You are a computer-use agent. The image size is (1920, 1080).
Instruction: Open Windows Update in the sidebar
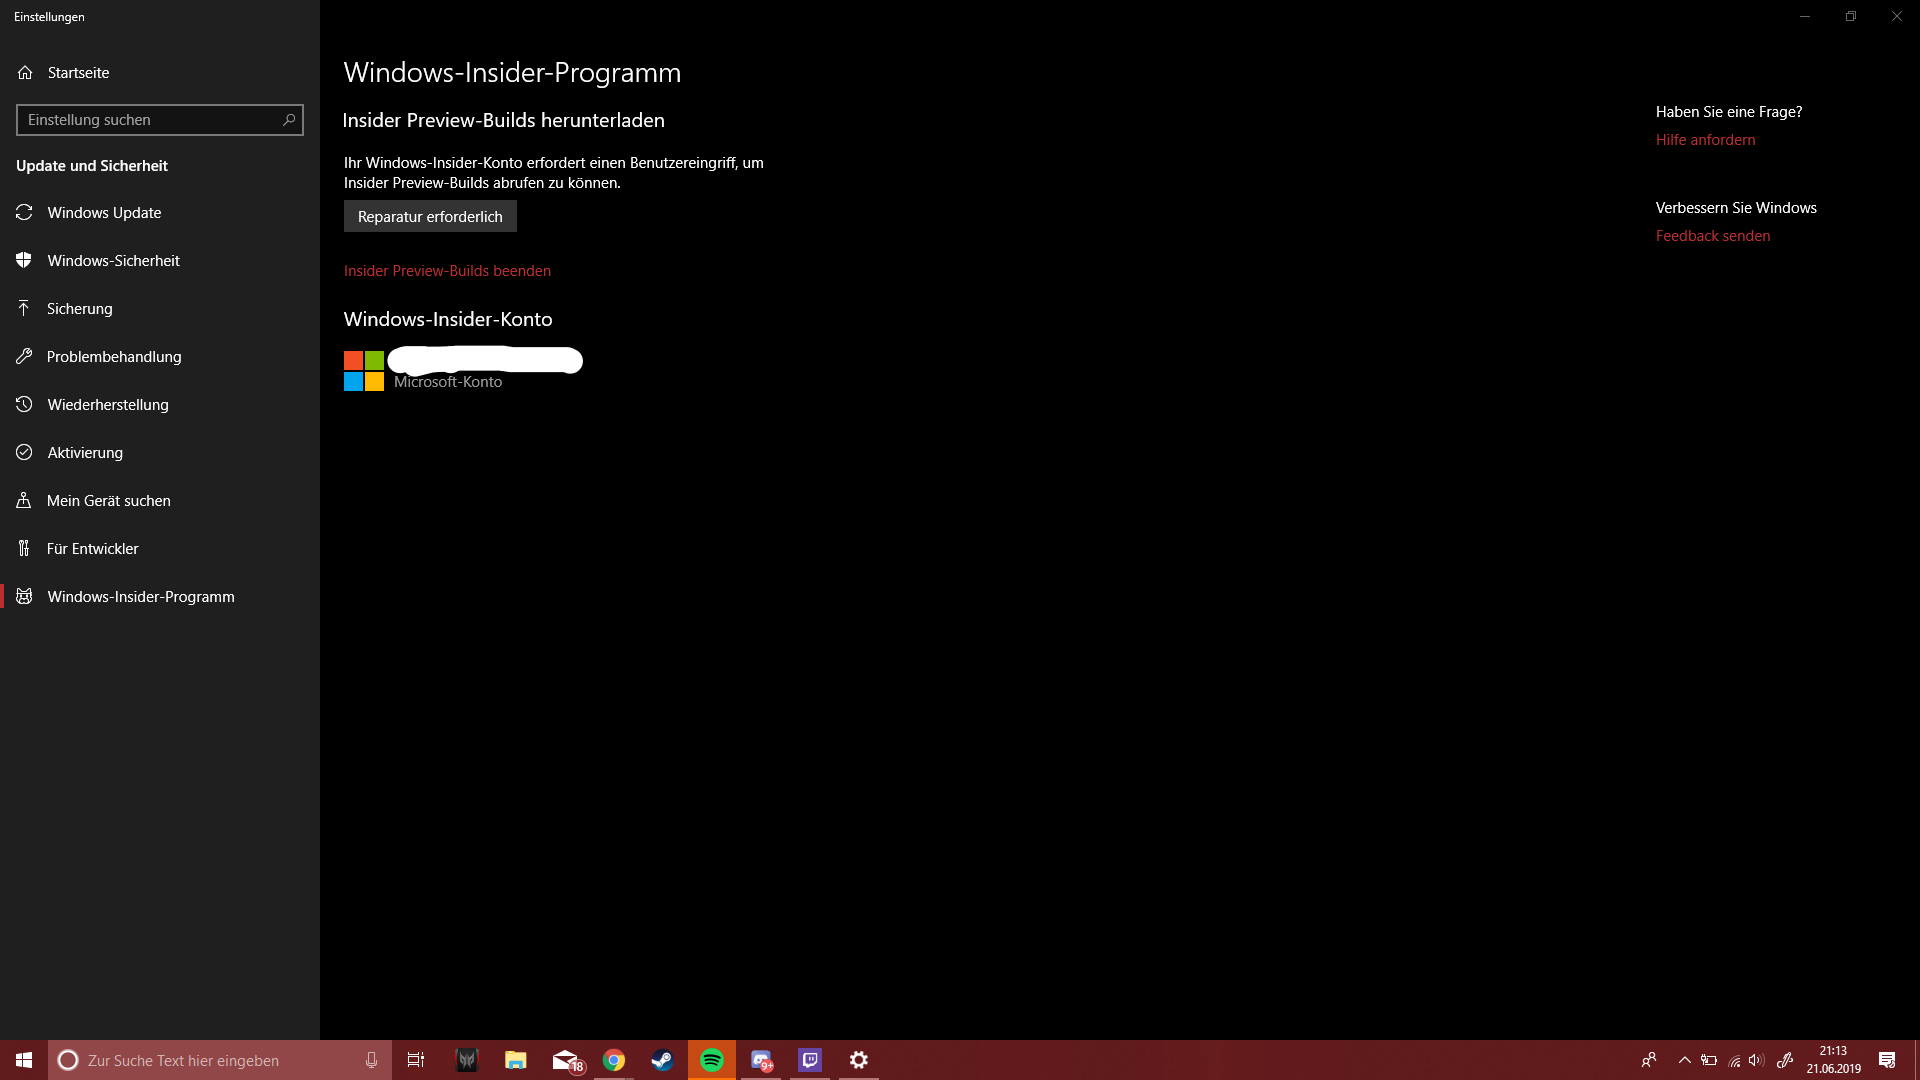160,212
